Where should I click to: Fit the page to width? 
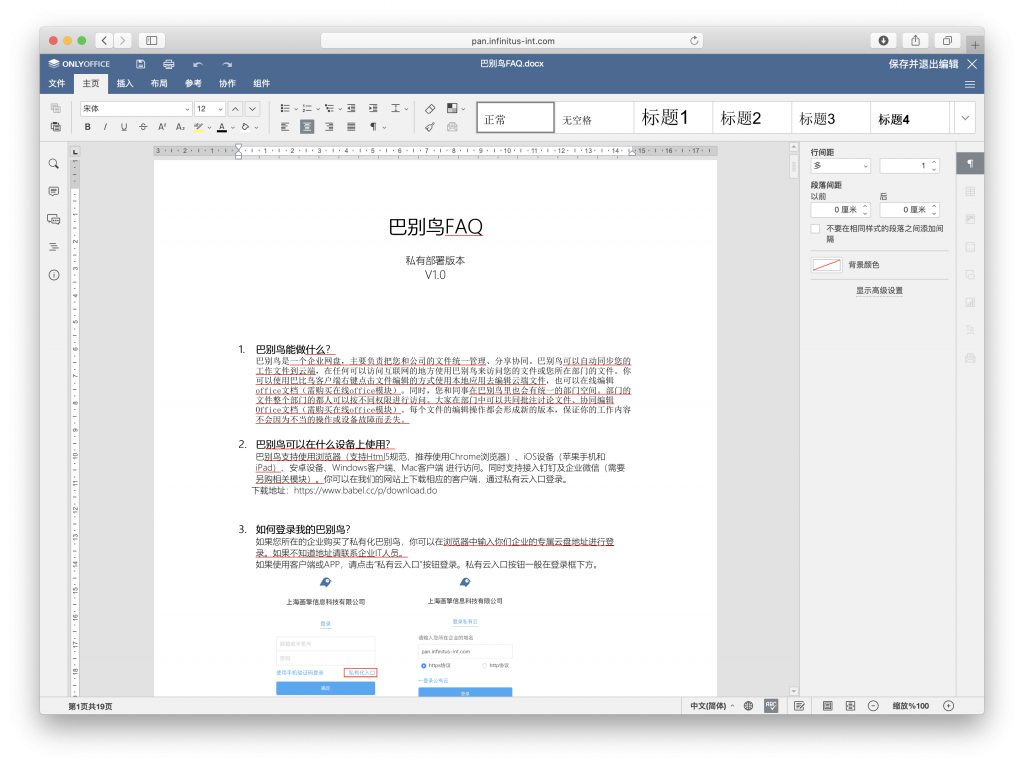[850, 706]
